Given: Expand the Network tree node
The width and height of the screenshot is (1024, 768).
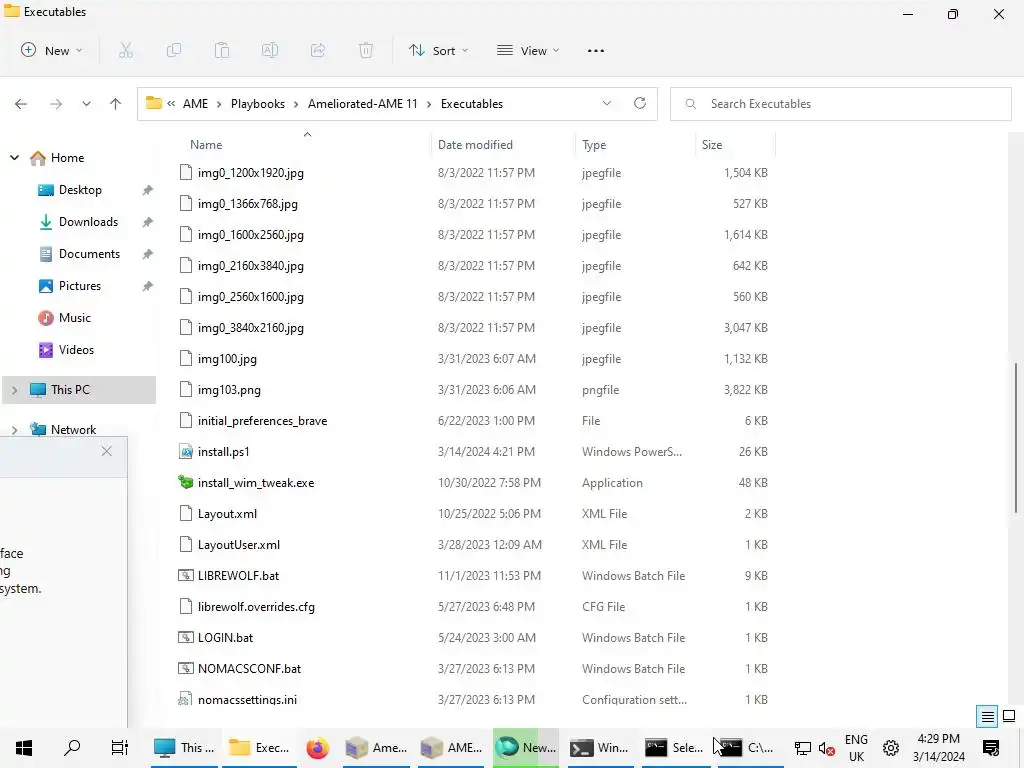Looking at the screenshot, I should (14, 430).
